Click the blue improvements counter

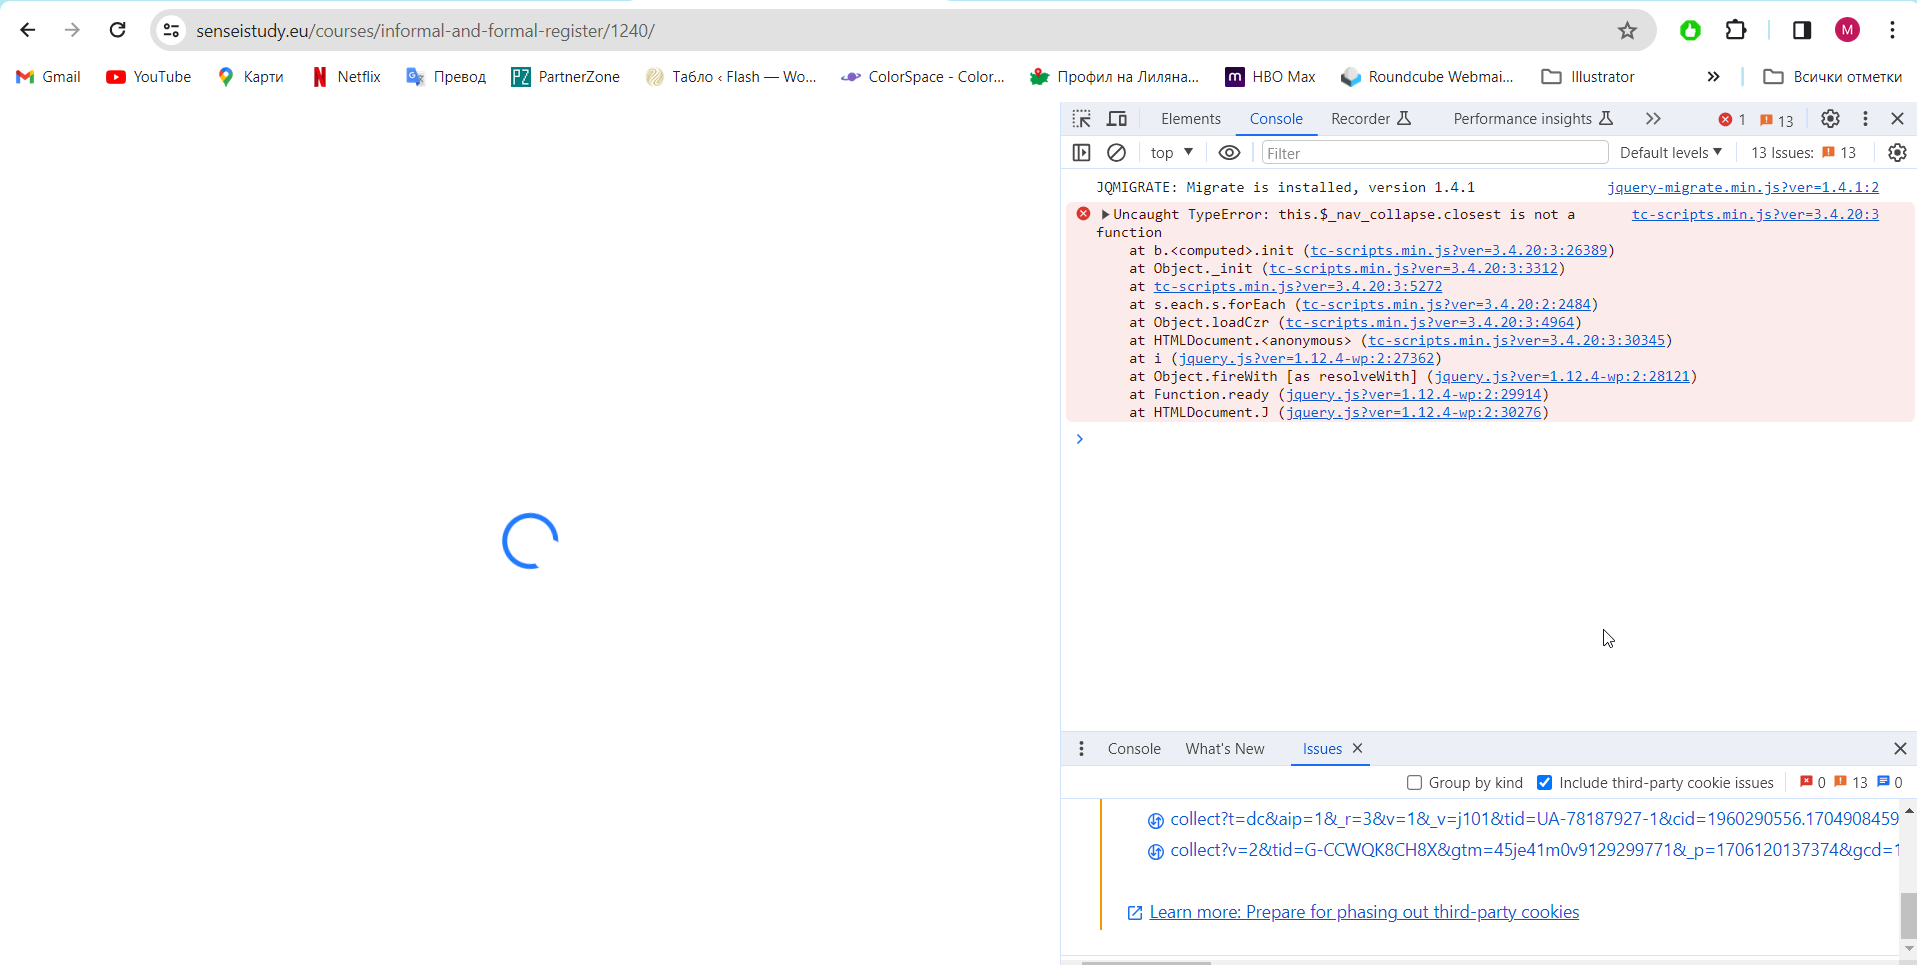tap(1890, 783)
